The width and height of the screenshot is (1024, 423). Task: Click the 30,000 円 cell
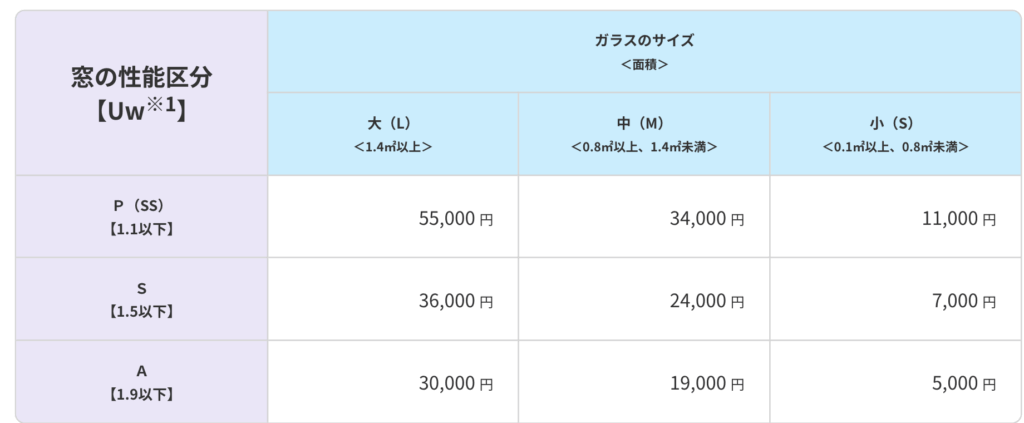coord(456,383)
